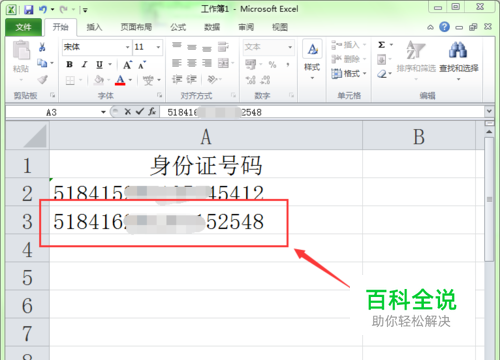
Task: Switch to 公式 Formulas tab
Action: [x=178, y=27]
